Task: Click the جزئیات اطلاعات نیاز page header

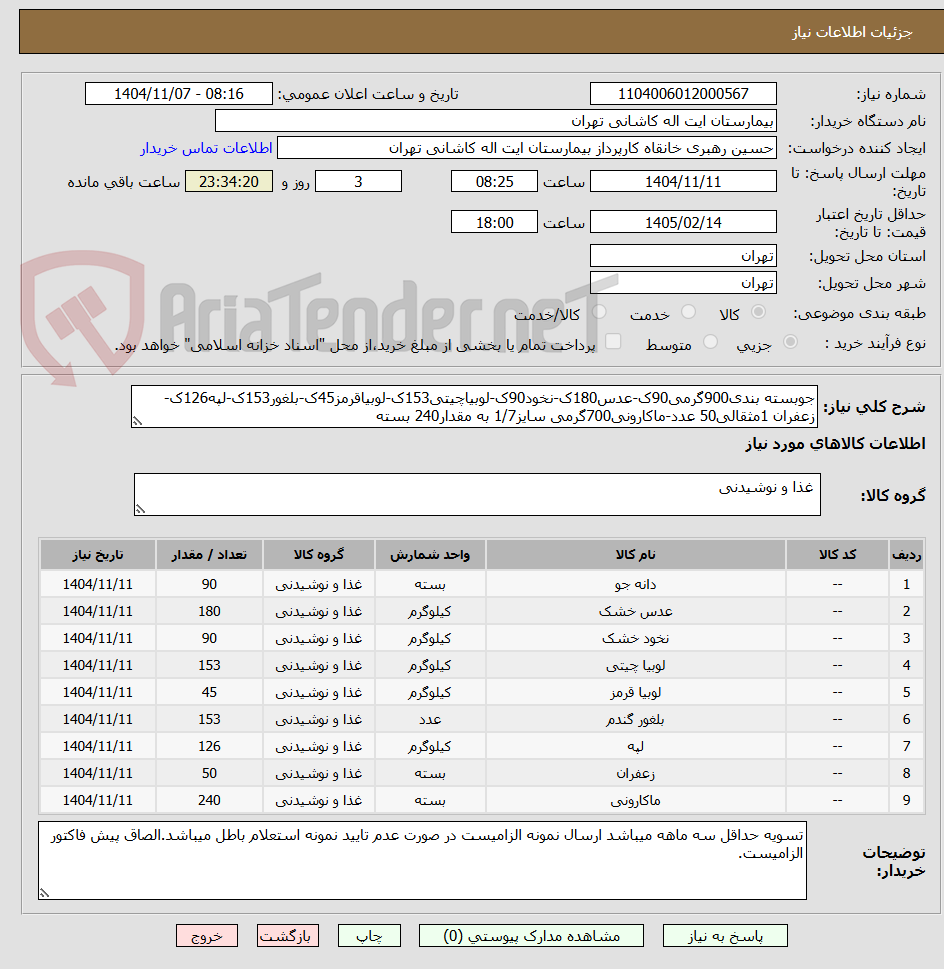Action: coord(853,32)
